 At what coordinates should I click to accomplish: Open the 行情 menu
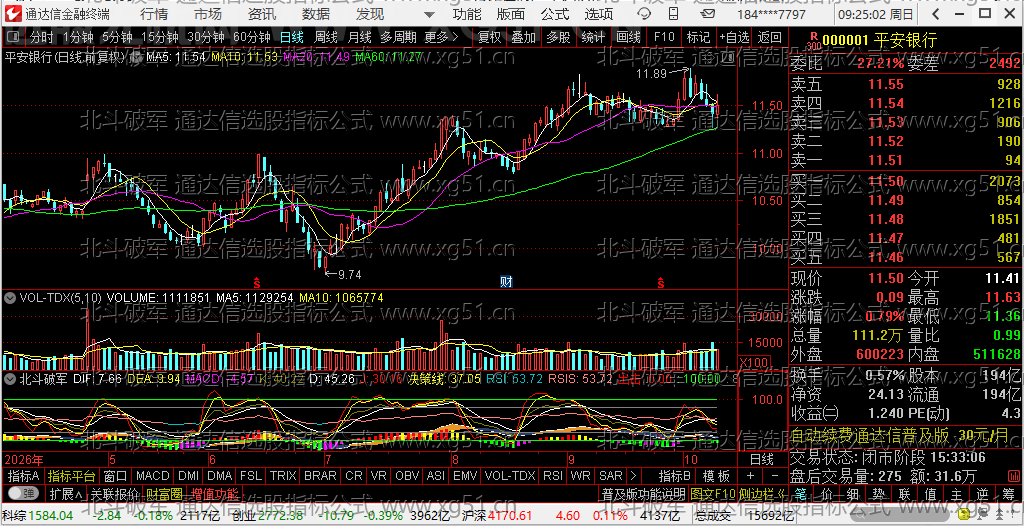tap(153, 14)
